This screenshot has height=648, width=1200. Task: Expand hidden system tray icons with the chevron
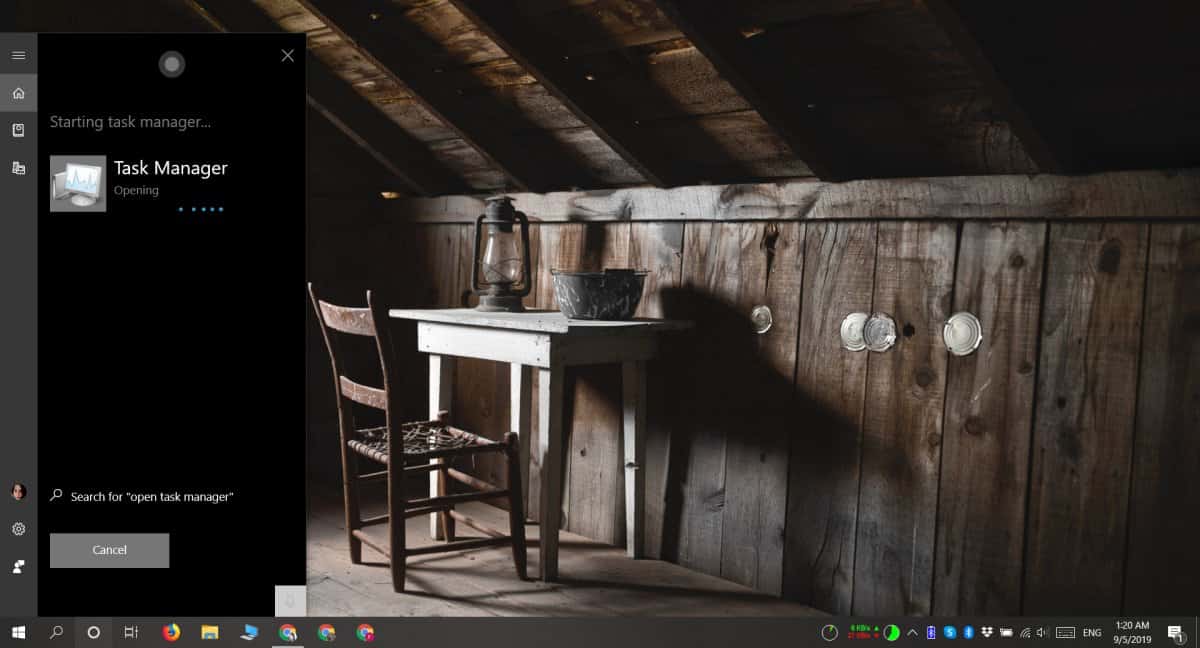911,632
